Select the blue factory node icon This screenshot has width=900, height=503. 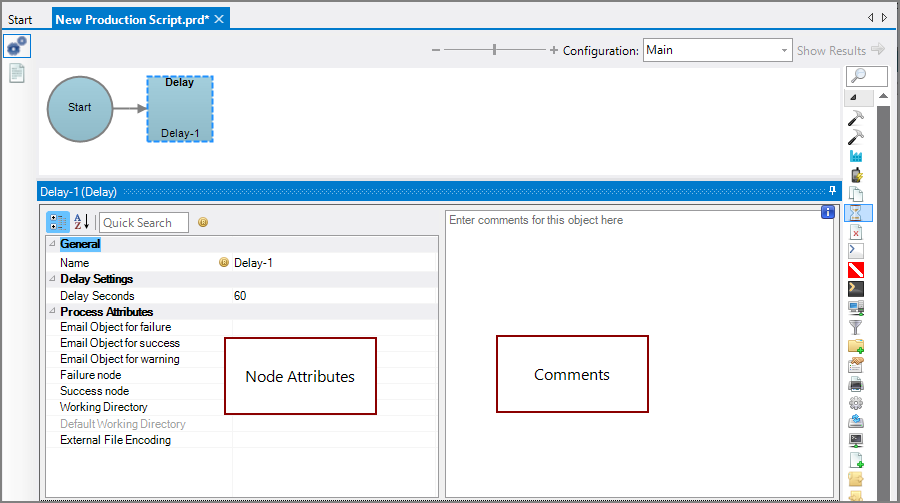[856, 156]
